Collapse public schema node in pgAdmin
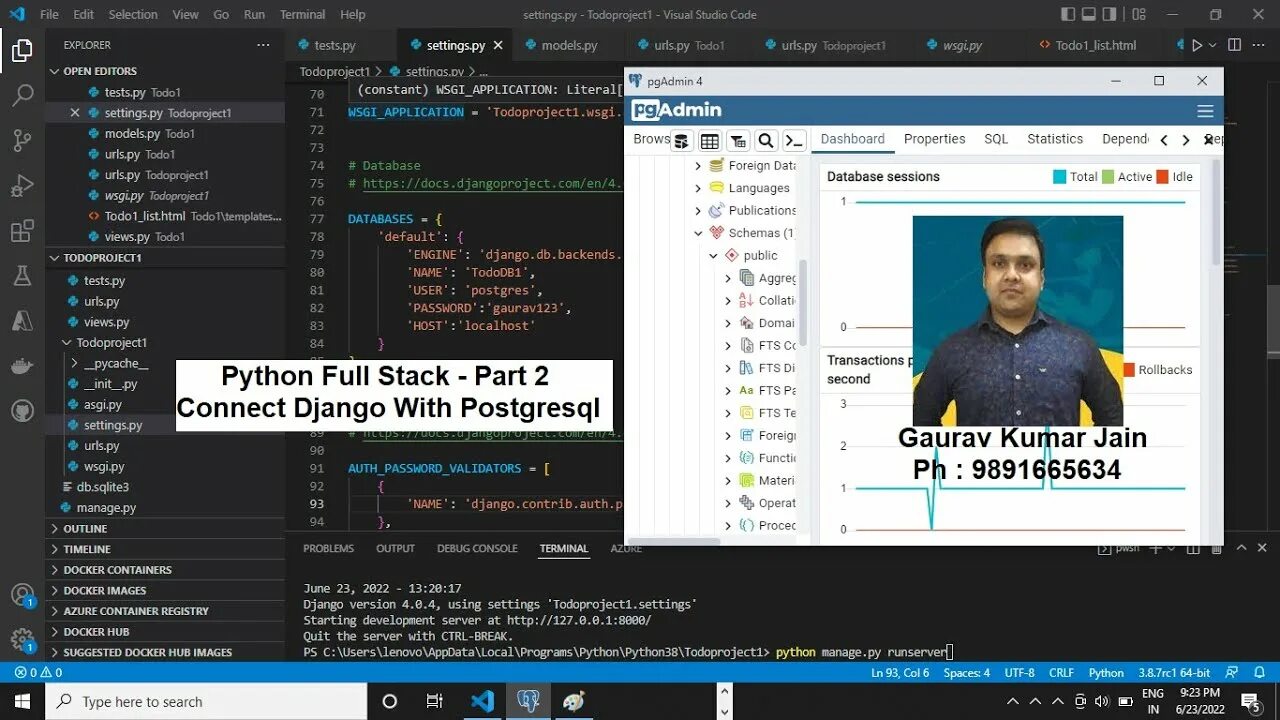This screenshot has width=1280, height=720. tap(713, 256)
